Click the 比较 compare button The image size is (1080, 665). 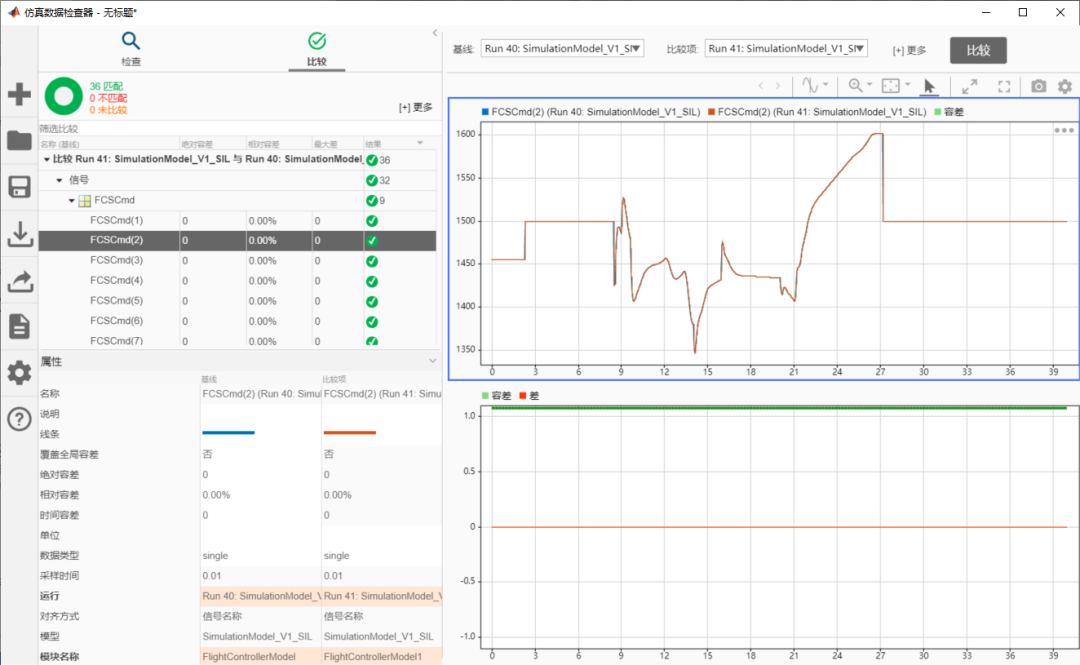tap(978, 50)
